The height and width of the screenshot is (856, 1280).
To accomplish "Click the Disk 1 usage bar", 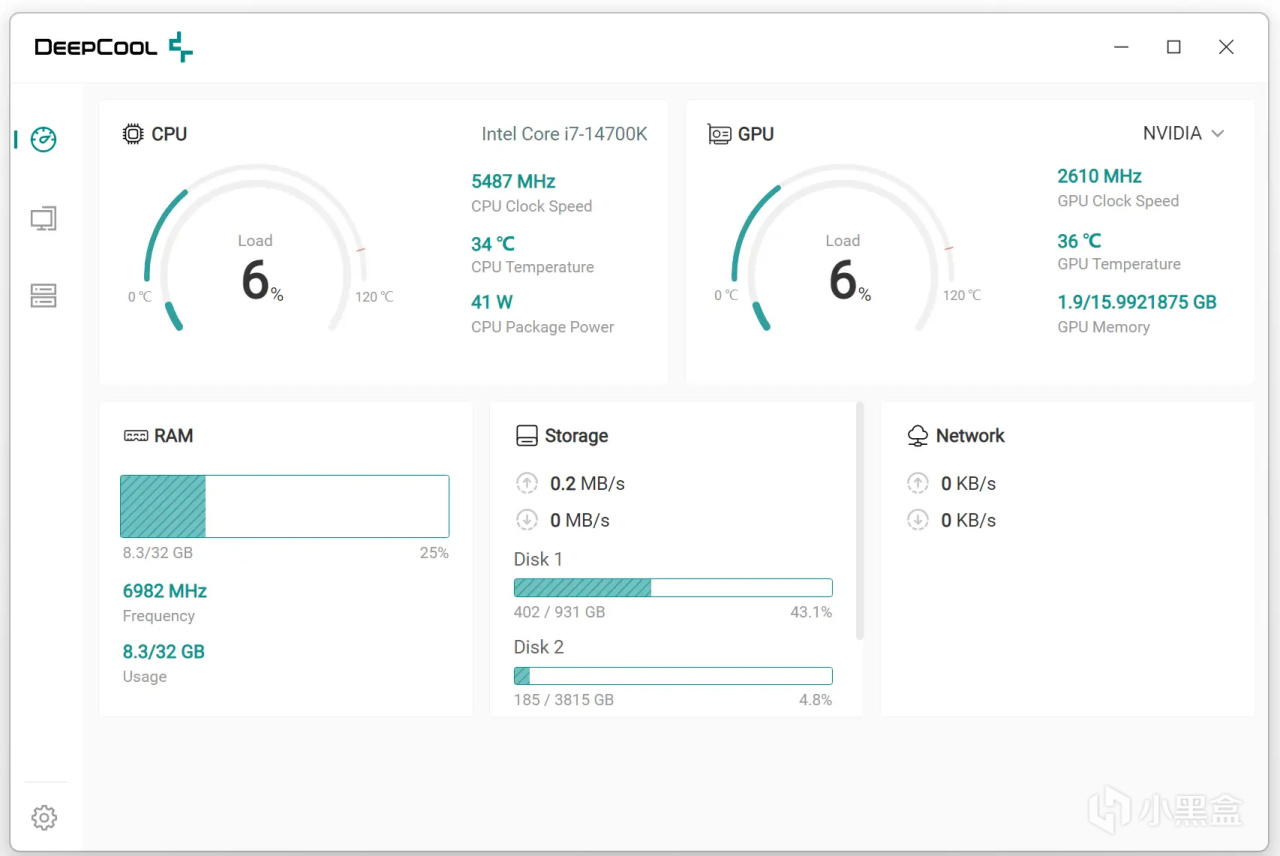I will tap(673, 588).
